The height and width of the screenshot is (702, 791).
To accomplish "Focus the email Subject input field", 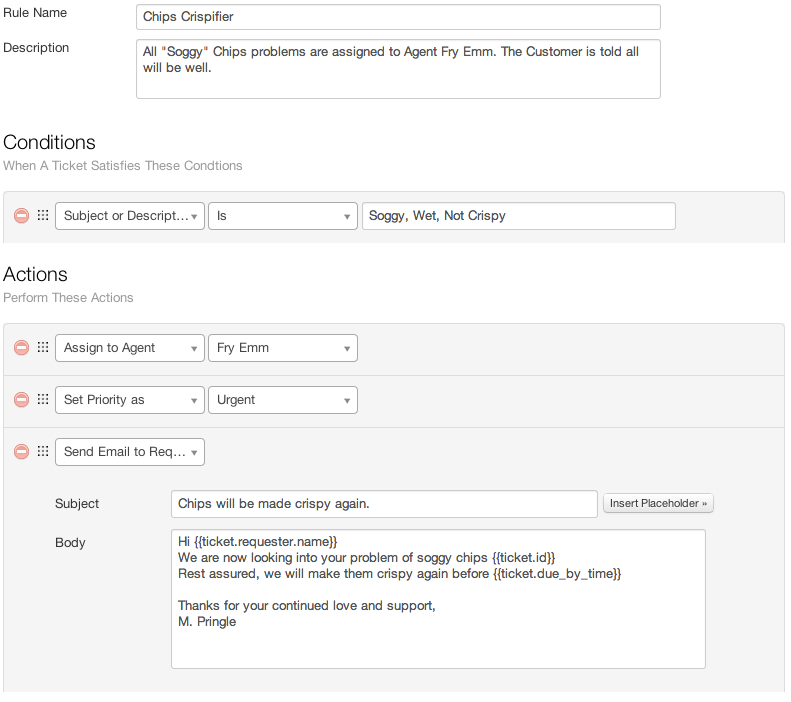I will [x=384, y=504].
